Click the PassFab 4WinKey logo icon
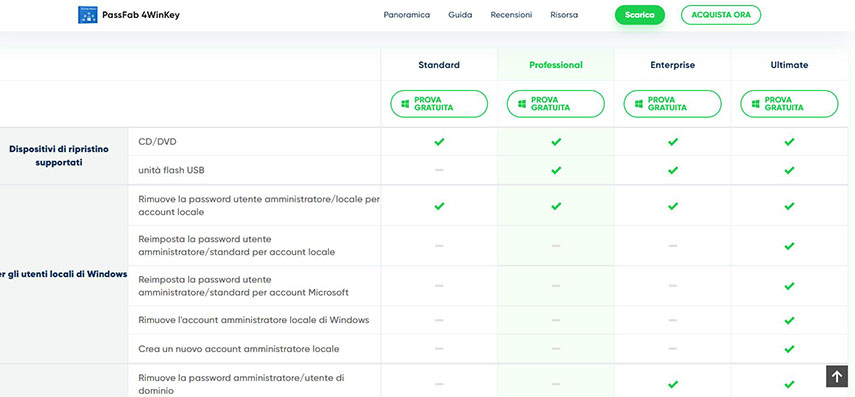The height and width of the screenshot is (397, 855). [87, 15]
